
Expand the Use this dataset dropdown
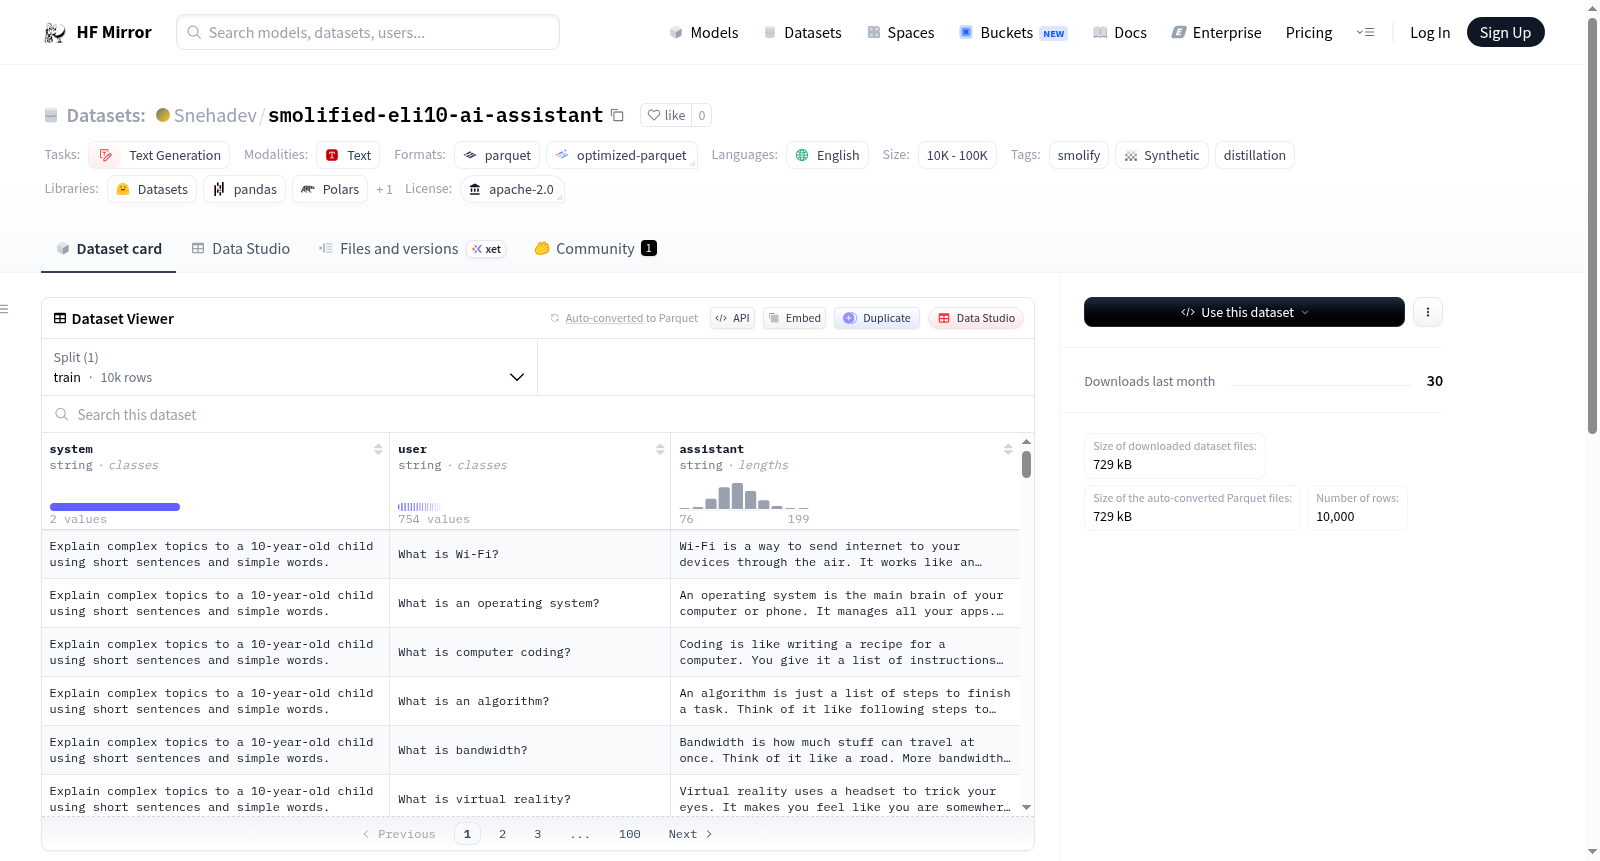1244,312
